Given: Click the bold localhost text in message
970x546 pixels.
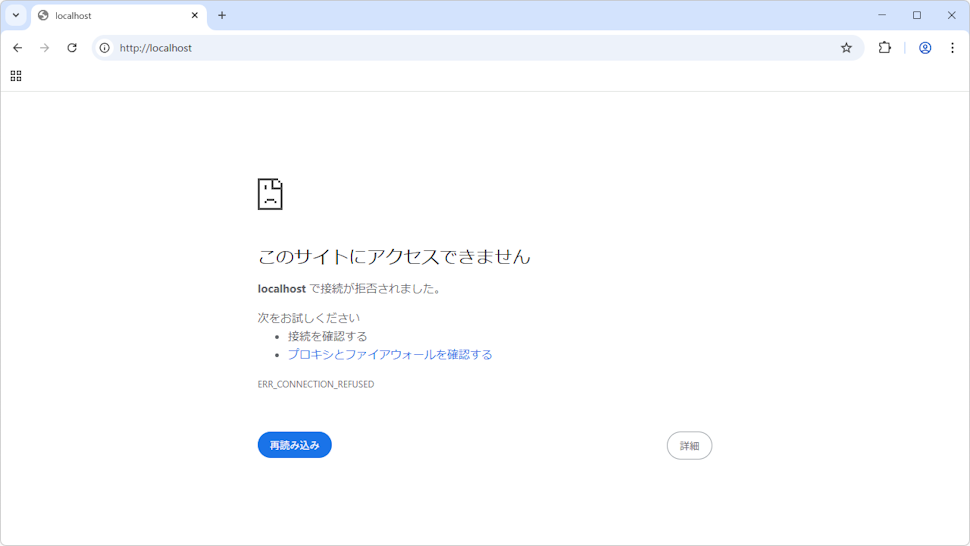Looking at the screenshot, I should pyautogui.click(x=281, y=289).
